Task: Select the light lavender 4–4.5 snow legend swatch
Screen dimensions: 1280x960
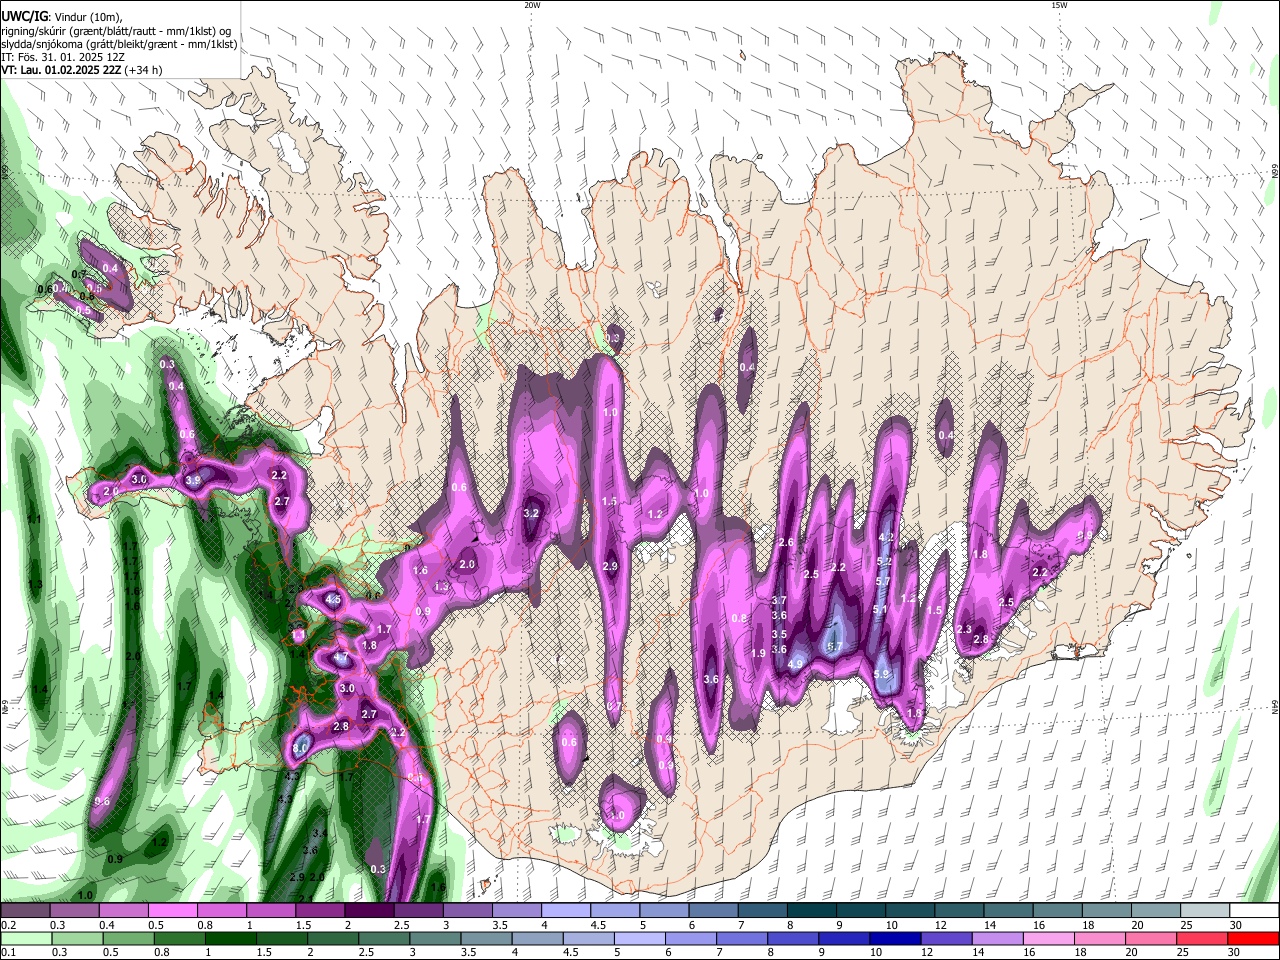Action: pos(566,911)
